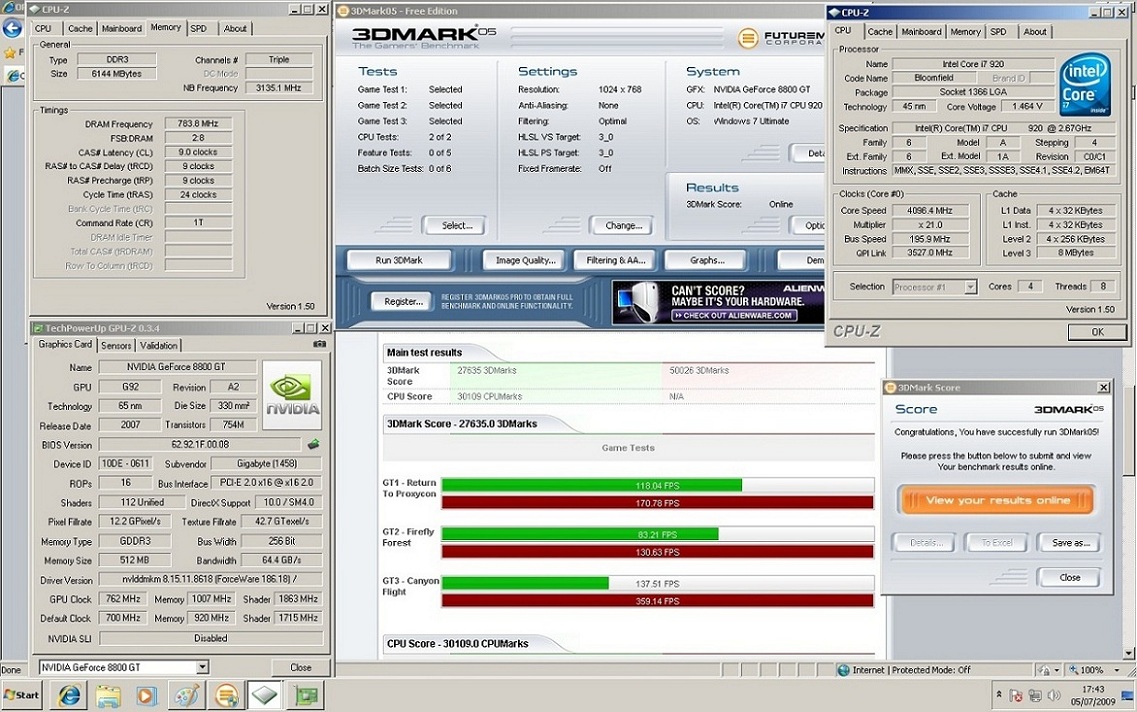1137x712 pixels.
Task: Switch to Sensors tab in GPU-Z
Action: (x=116, y=346)
